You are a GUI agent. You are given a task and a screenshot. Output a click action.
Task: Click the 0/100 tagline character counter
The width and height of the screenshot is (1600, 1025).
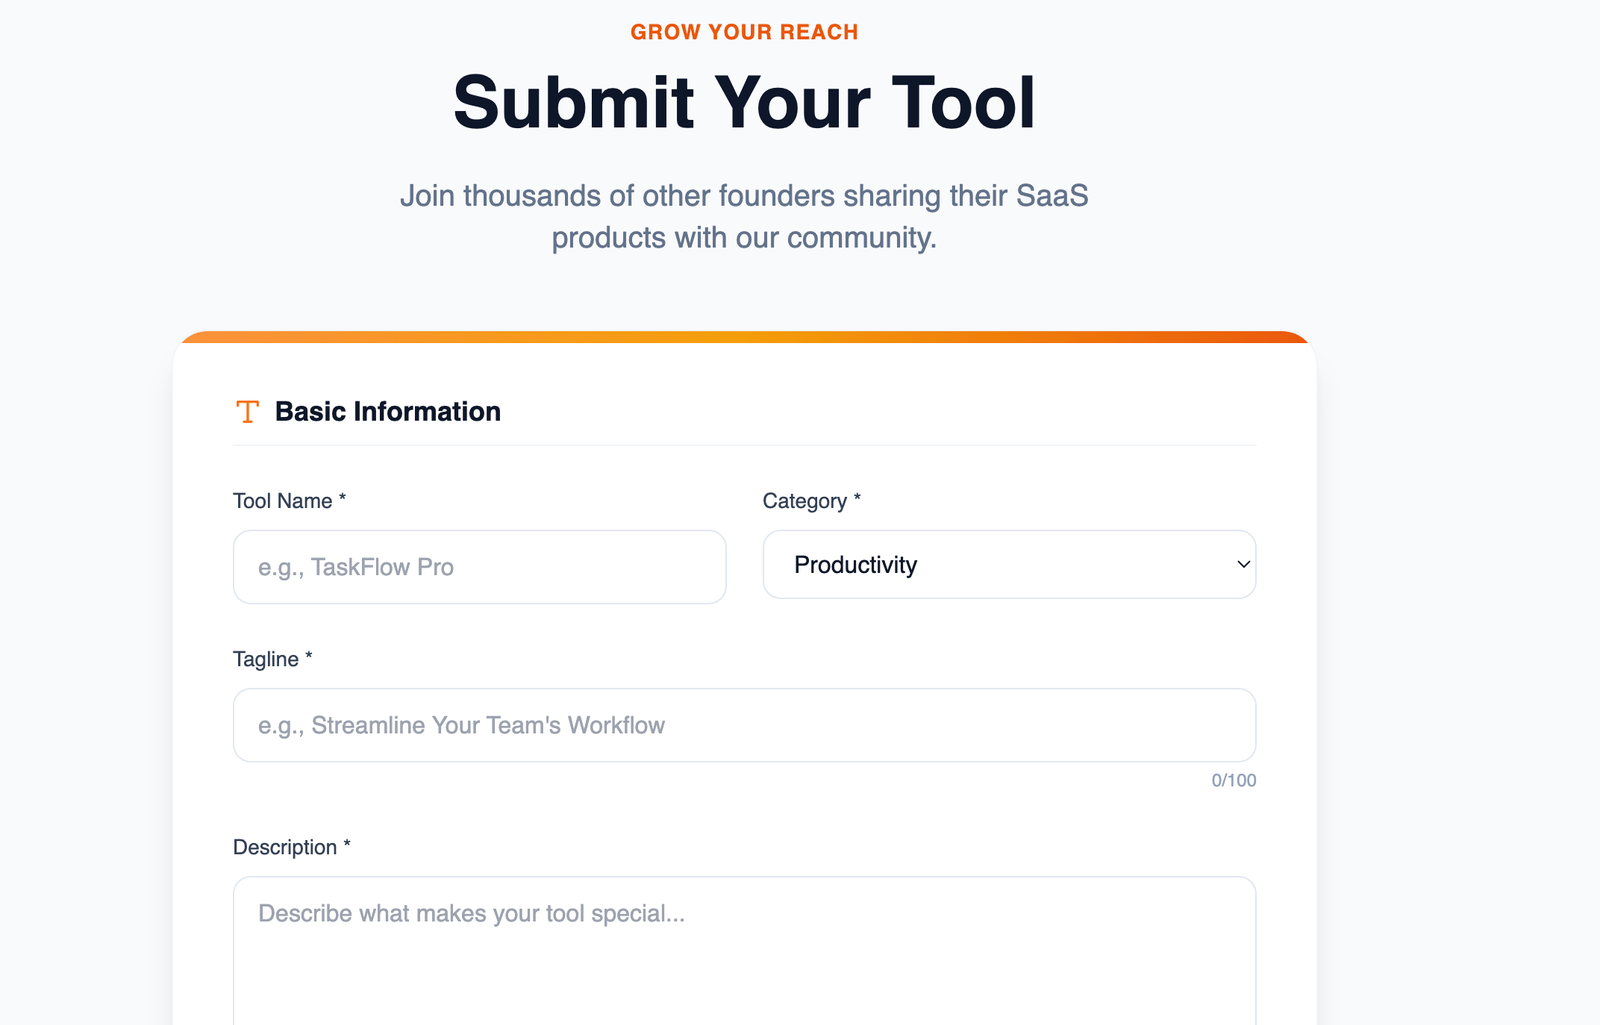1233,781
